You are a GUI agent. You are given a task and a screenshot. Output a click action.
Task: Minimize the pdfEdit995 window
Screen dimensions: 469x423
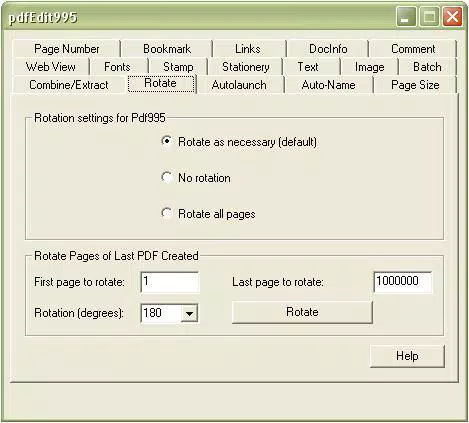(x=406, y=17)
